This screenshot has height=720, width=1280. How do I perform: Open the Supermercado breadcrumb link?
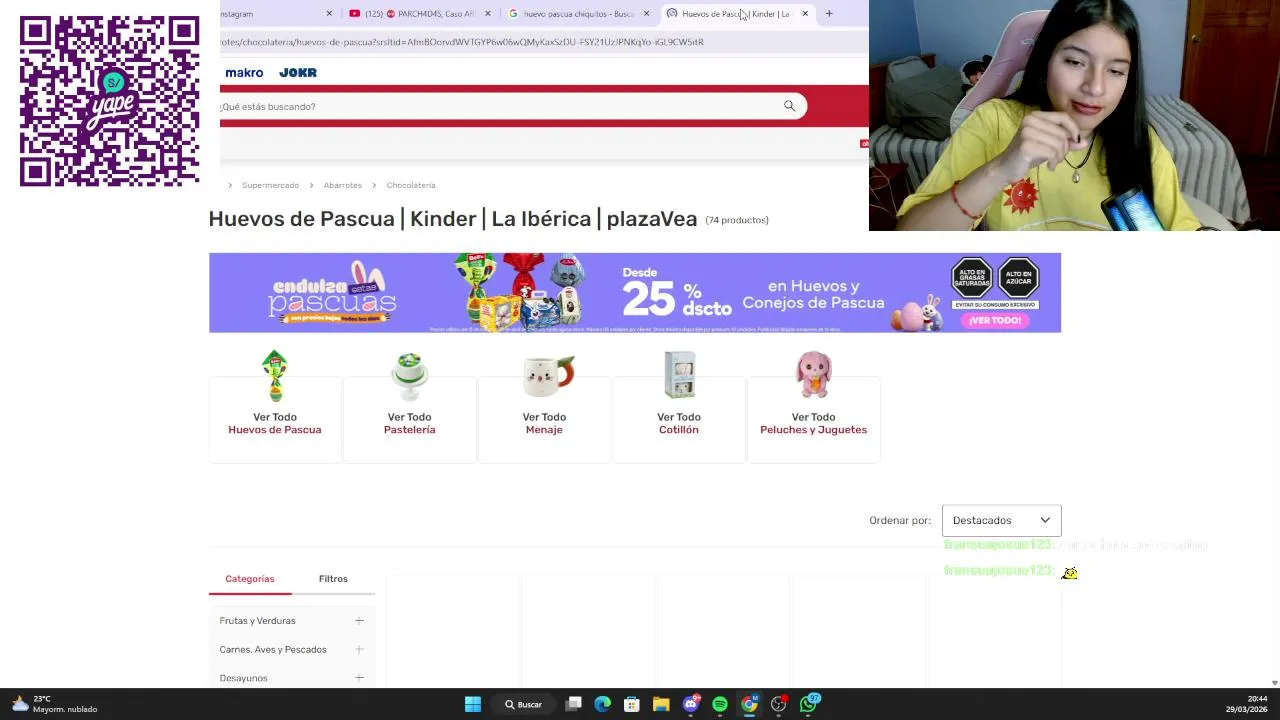270,185
